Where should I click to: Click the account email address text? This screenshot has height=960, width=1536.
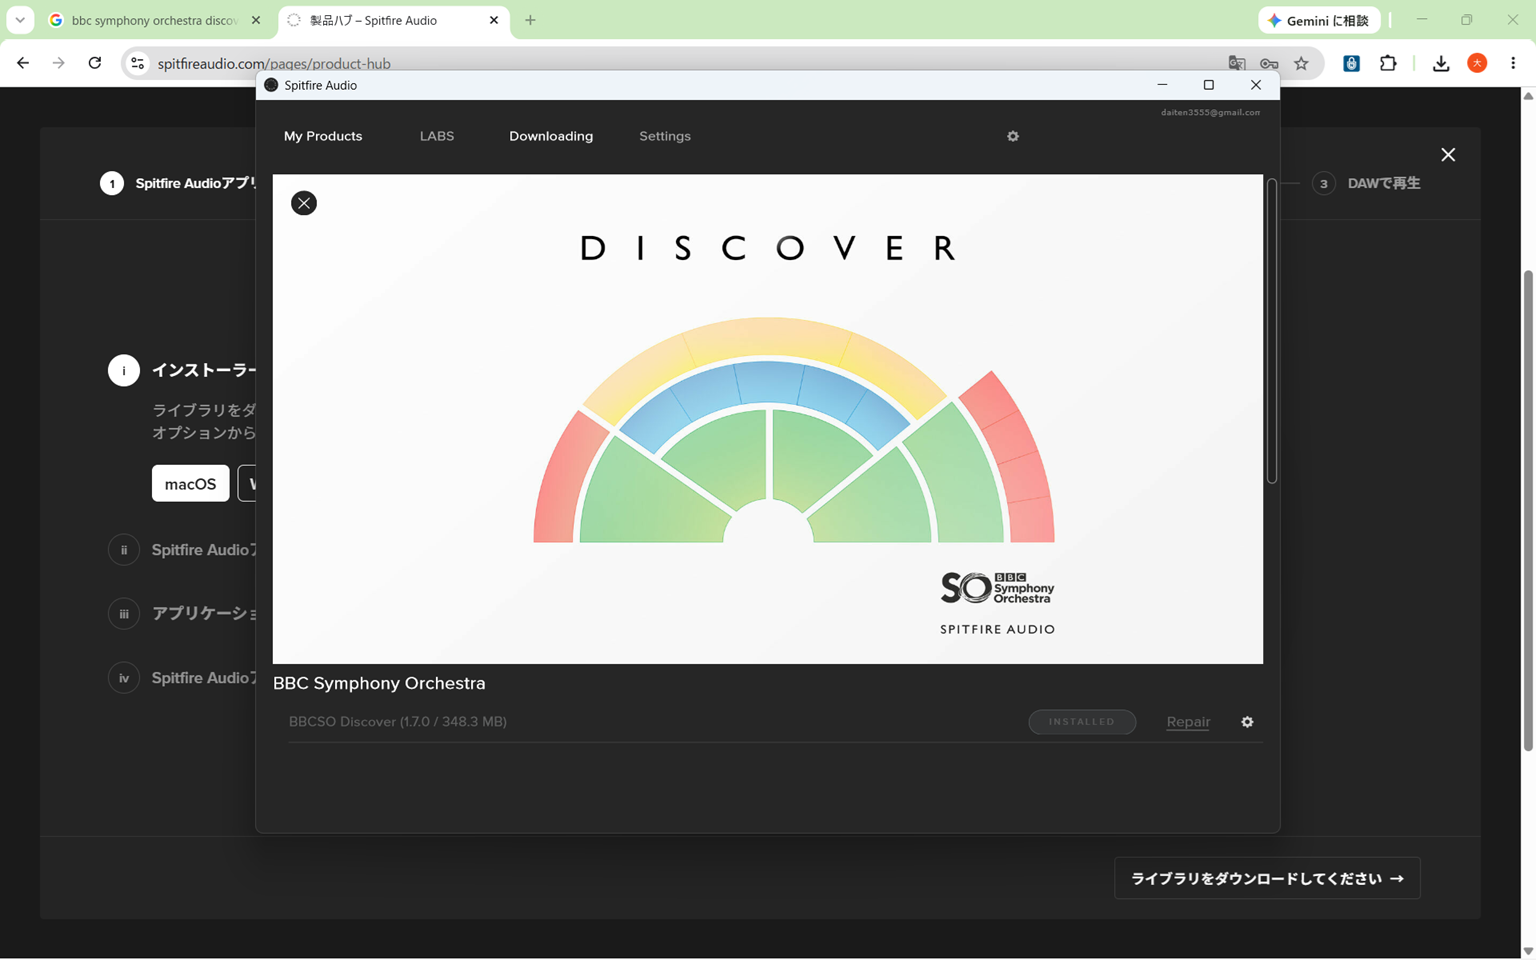click(x=1210, y=112)
